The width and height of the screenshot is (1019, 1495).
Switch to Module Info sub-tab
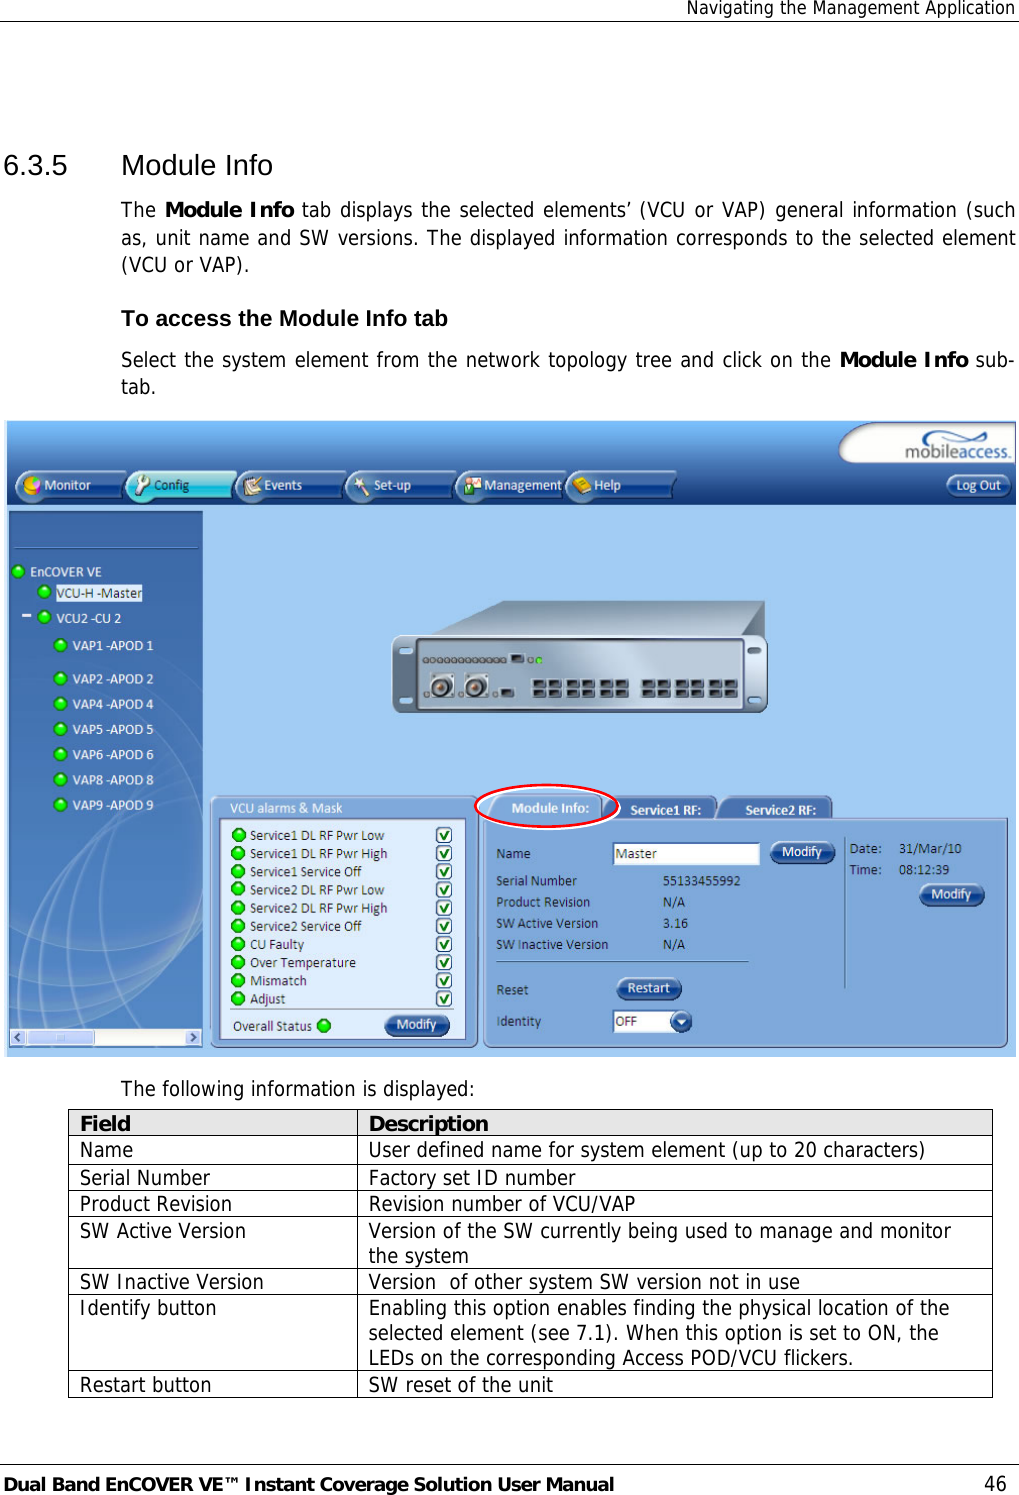550,808
